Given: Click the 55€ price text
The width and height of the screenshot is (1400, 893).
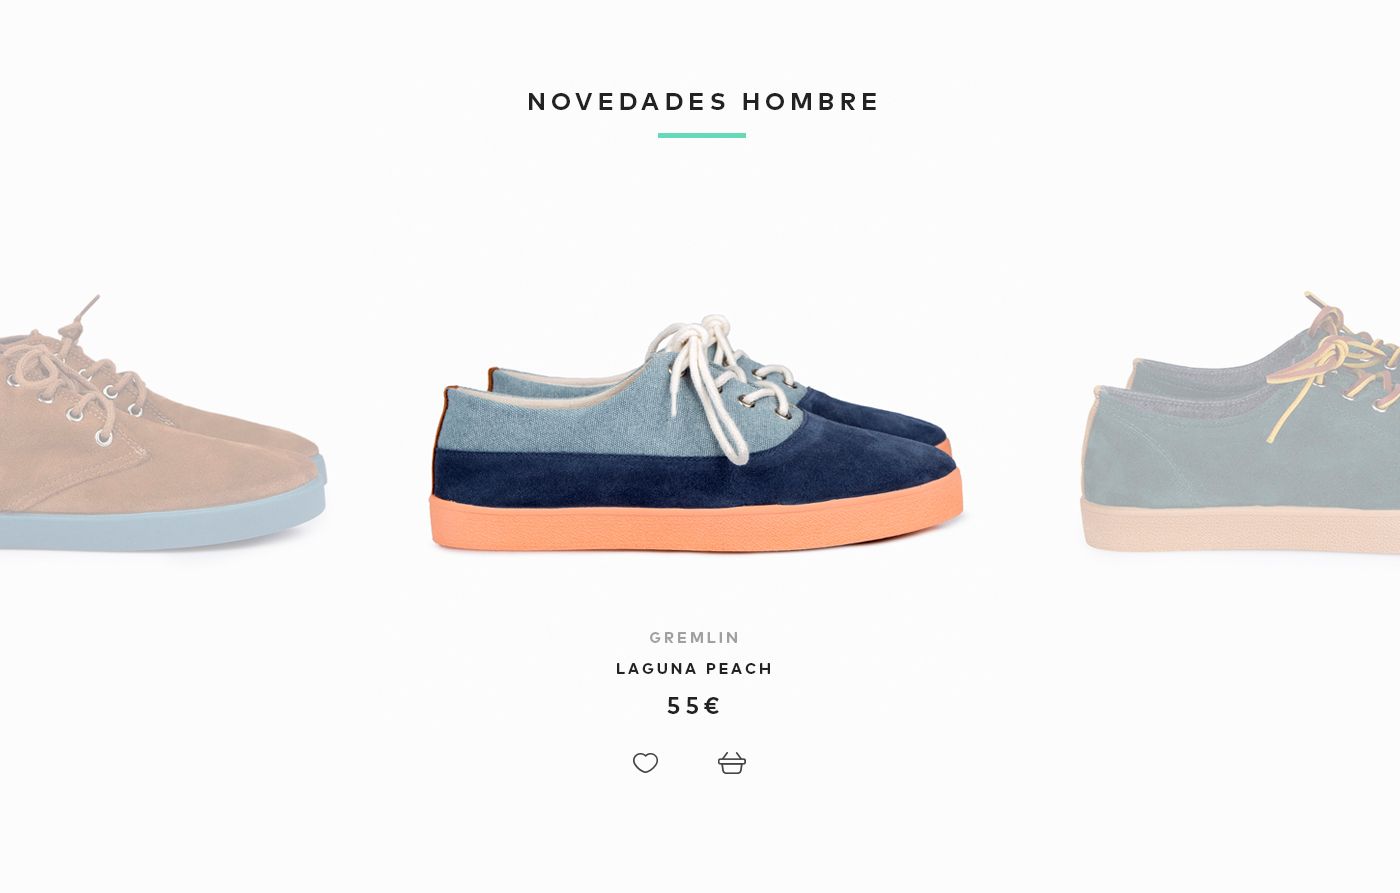Looking at the screenshot, I should tap(694, 706).
